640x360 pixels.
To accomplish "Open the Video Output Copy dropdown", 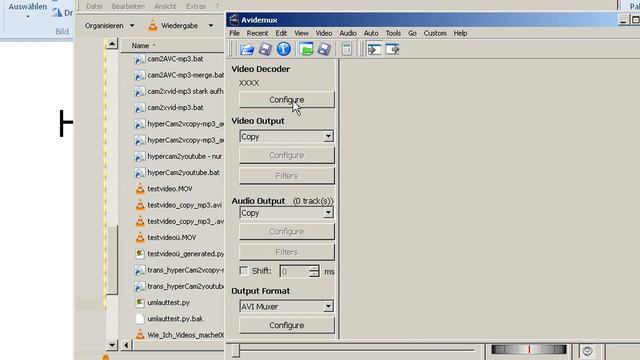I will tap(328, 136).
